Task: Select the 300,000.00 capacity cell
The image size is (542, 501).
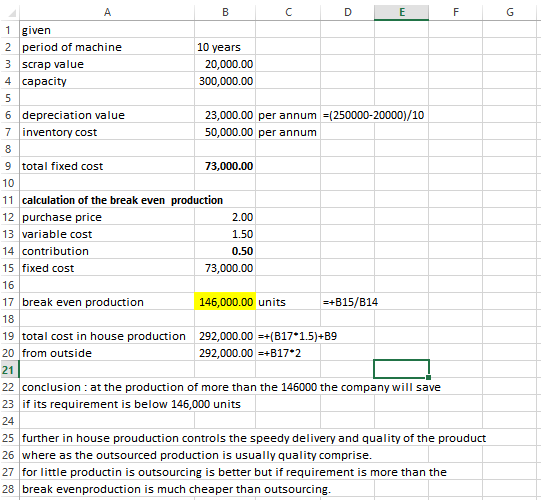Action: 225,81
